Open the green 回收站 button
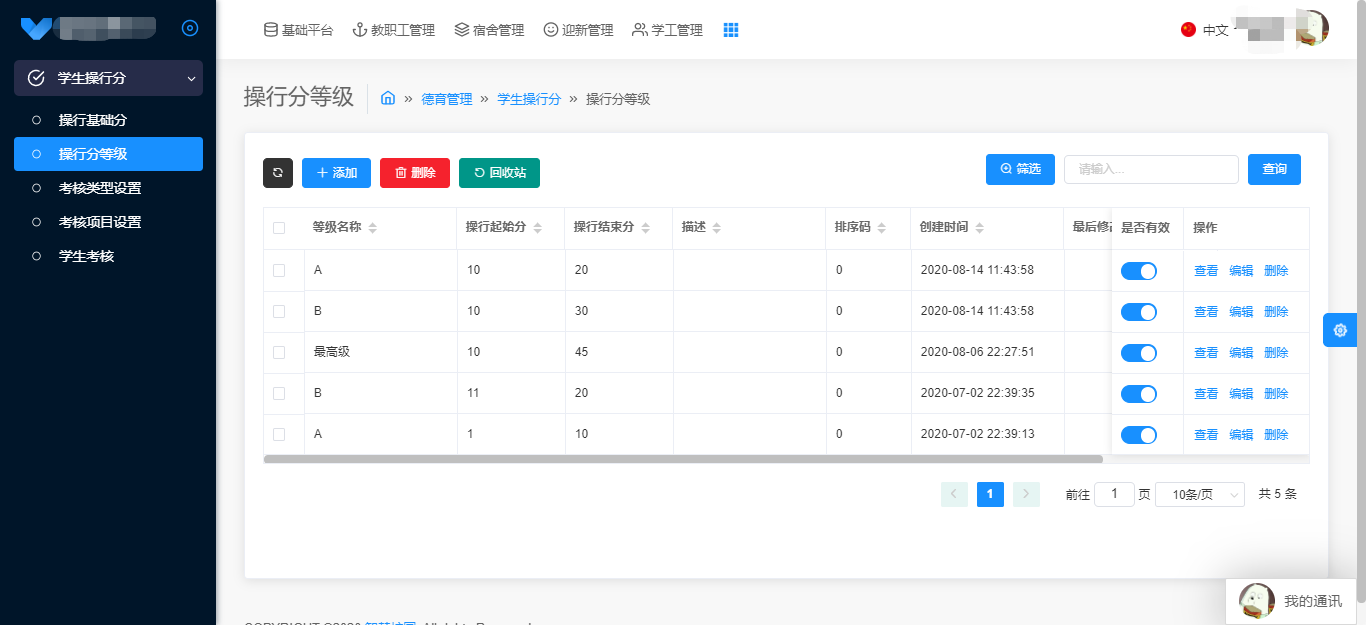Image resolution: width=1366 pixels, height=625 pixels. click(x=499, y=173)
